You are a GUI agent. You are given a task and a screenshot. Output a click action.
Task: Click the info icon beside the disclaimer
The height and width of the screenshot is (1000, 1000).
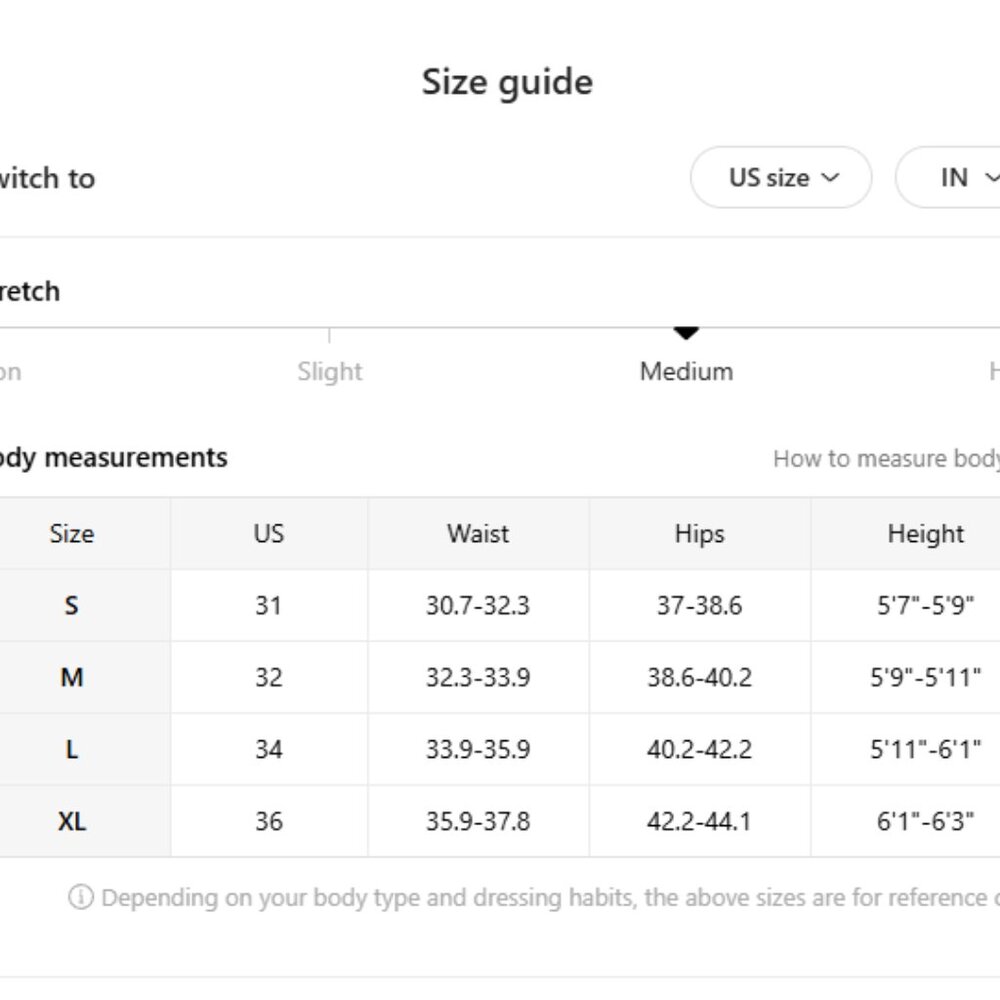click(81, 897)
